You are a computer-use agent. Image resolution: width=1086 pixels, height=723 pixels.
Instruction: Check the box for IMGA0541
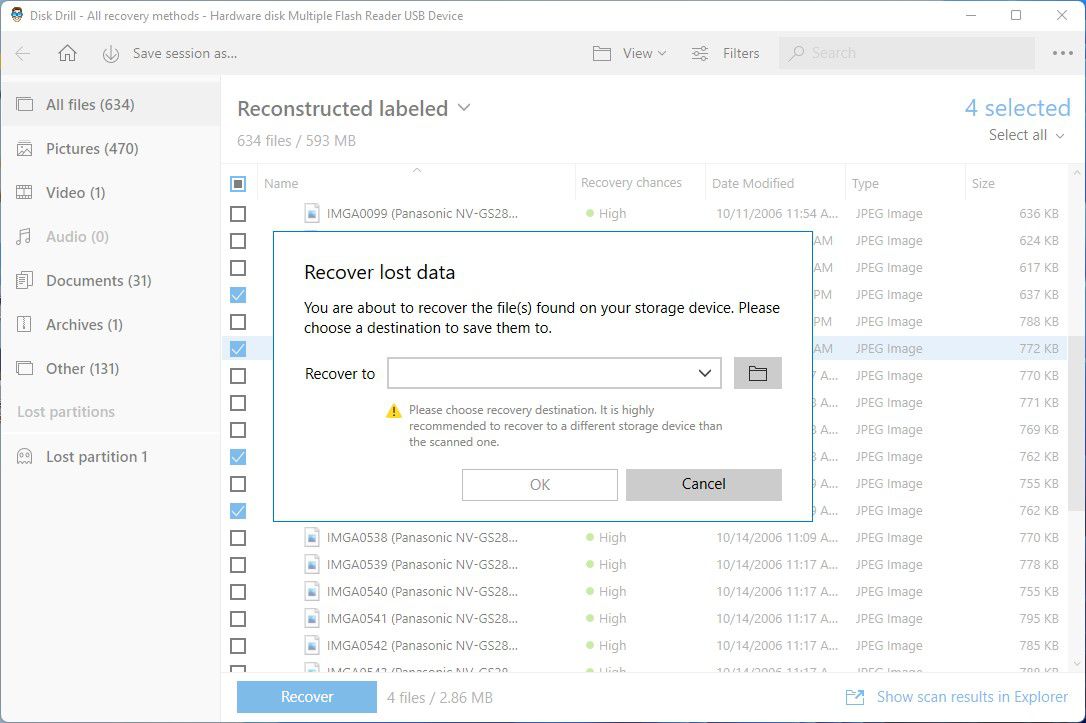[238, 618]
